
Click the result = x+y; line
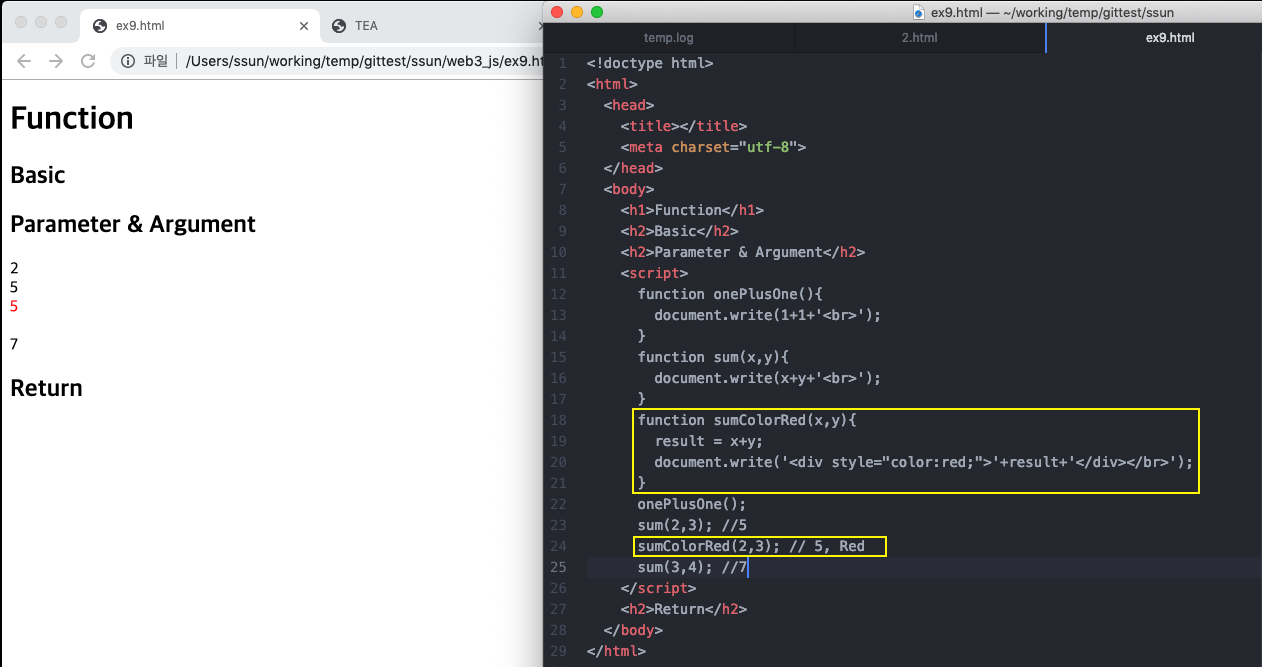pyautogui.click(x=709, y=441)
